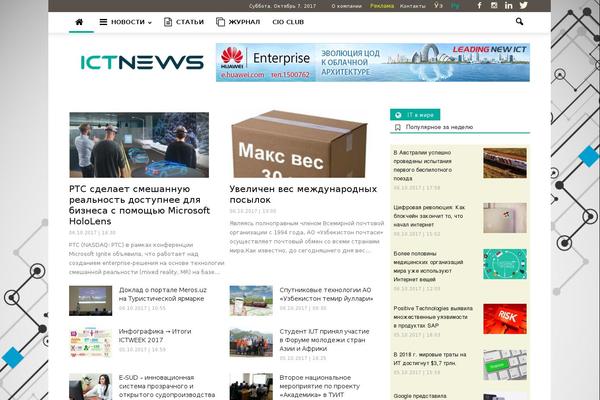Image resolution: width=600 pixels, height=400 pixels.
Task: Click the bookmark icon beside Популярное за неделю
Action: coord(398,127)
